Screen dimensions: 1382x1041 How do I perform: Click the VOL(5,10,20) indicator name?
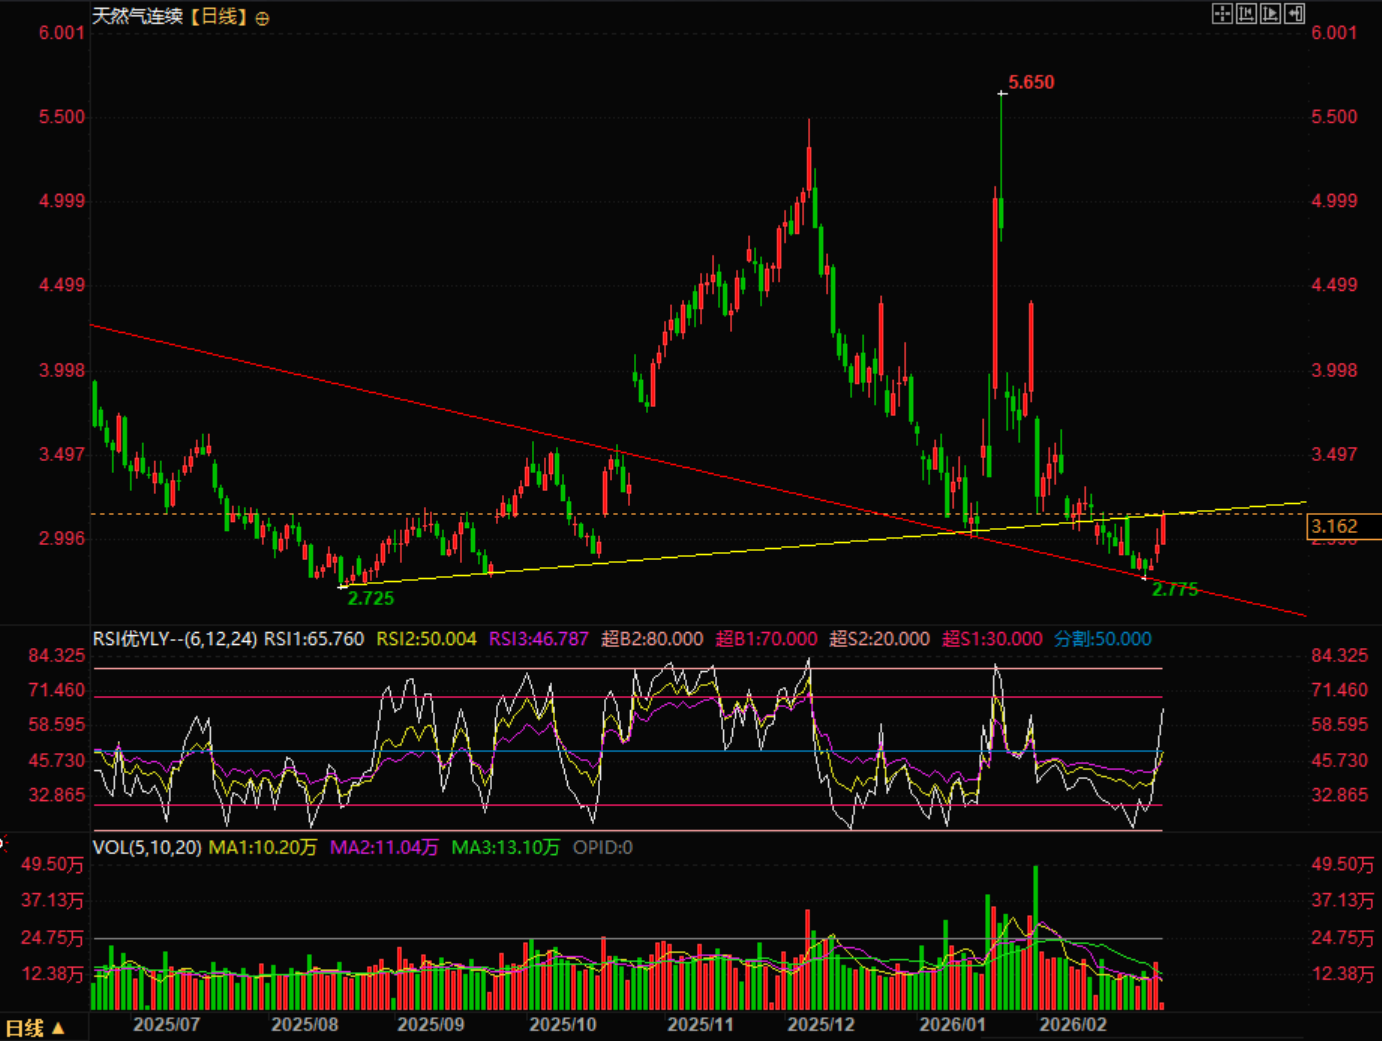click(x=147, y=847)
